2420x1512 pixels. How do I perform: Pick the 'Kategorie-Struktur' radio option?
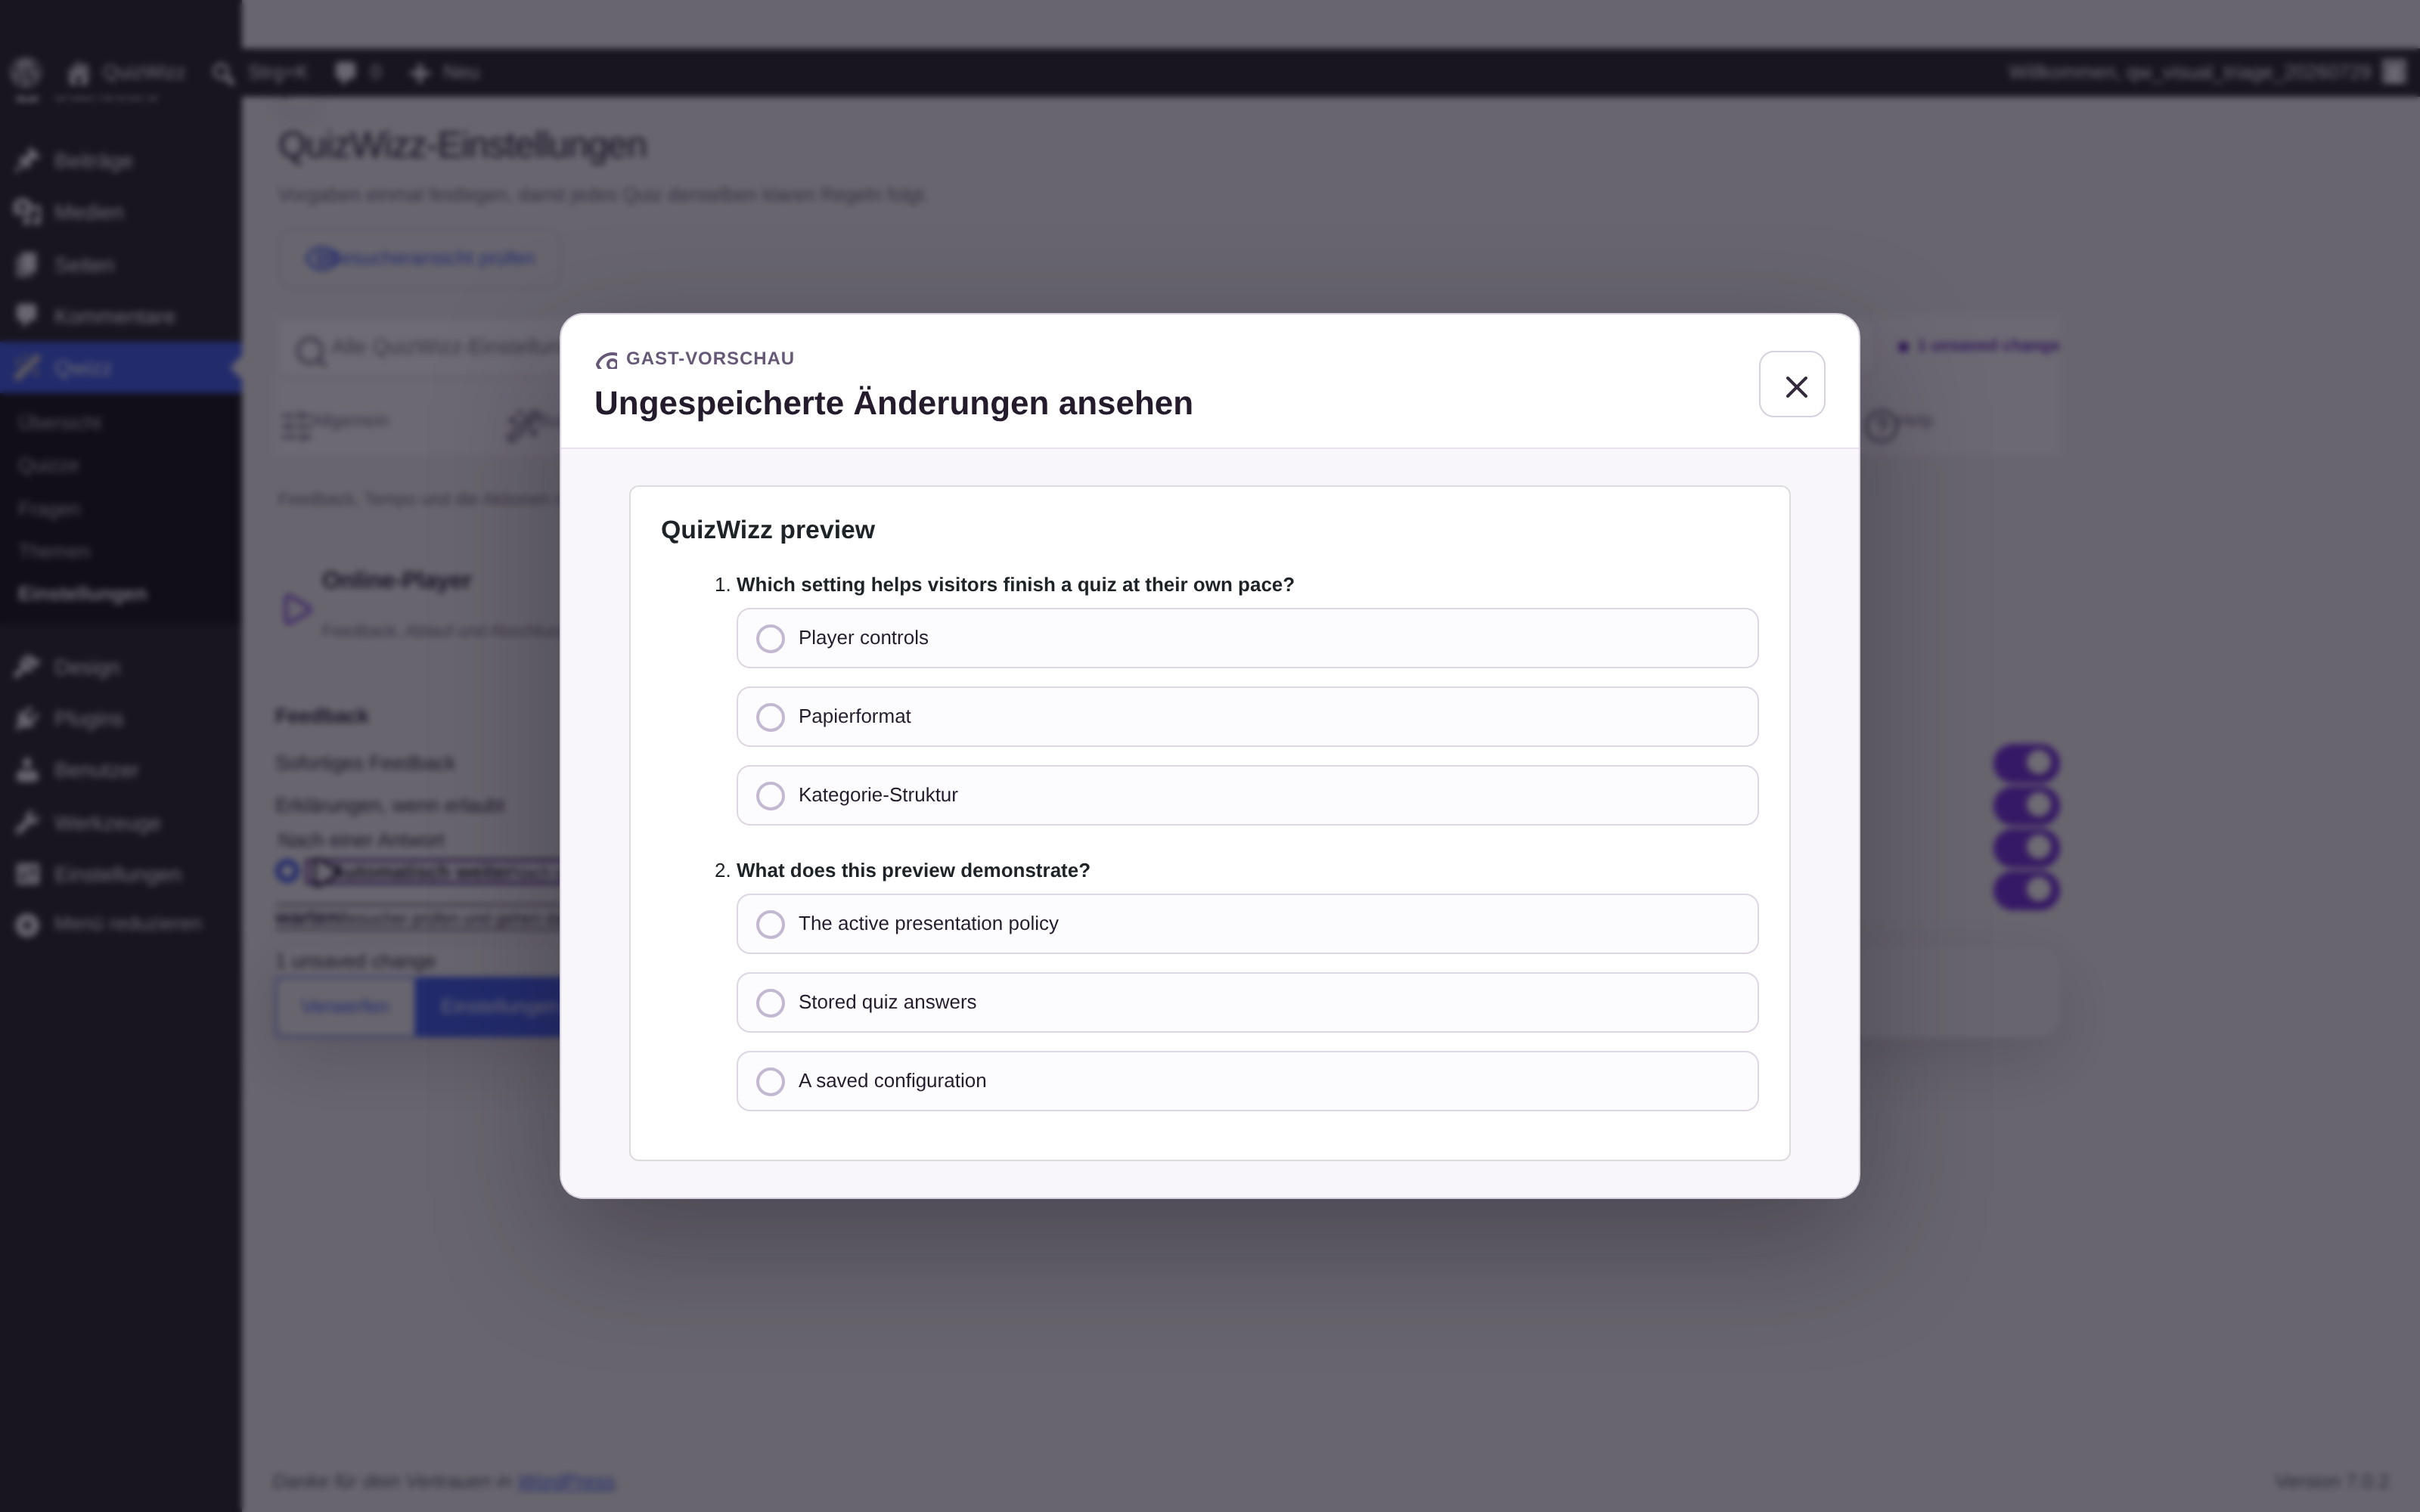pyautogui.click(x=1247, y=795)
